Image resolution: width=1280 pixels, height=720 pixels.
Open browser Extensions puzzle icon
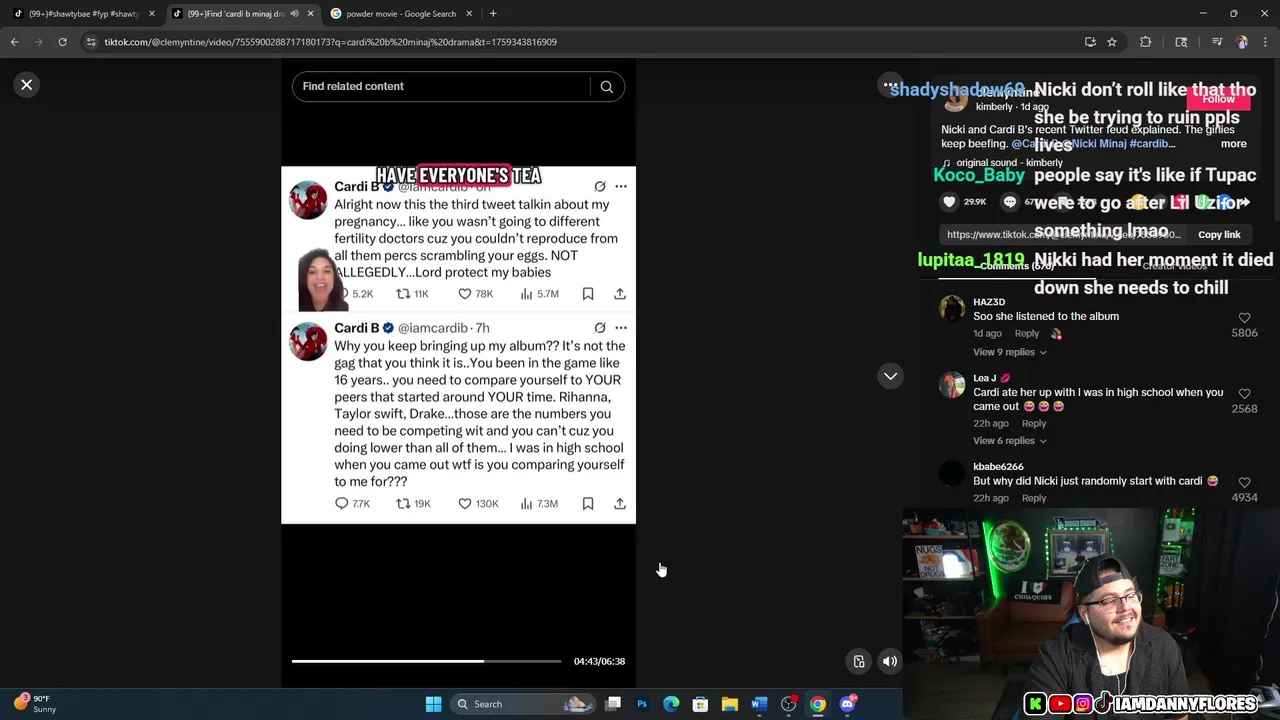[1146, 42]
